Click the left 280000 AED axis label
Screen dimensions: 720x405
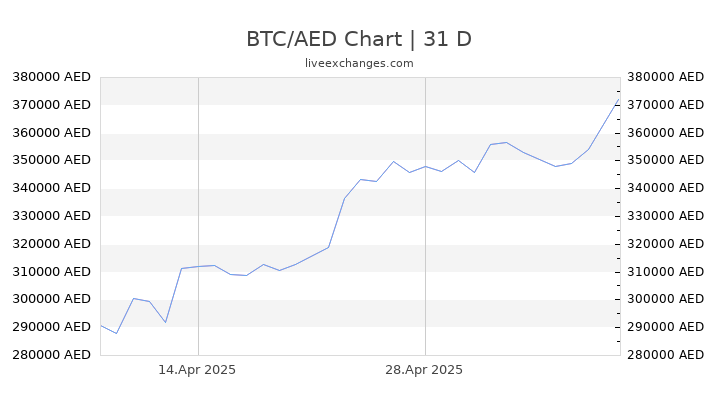[51, 354]
